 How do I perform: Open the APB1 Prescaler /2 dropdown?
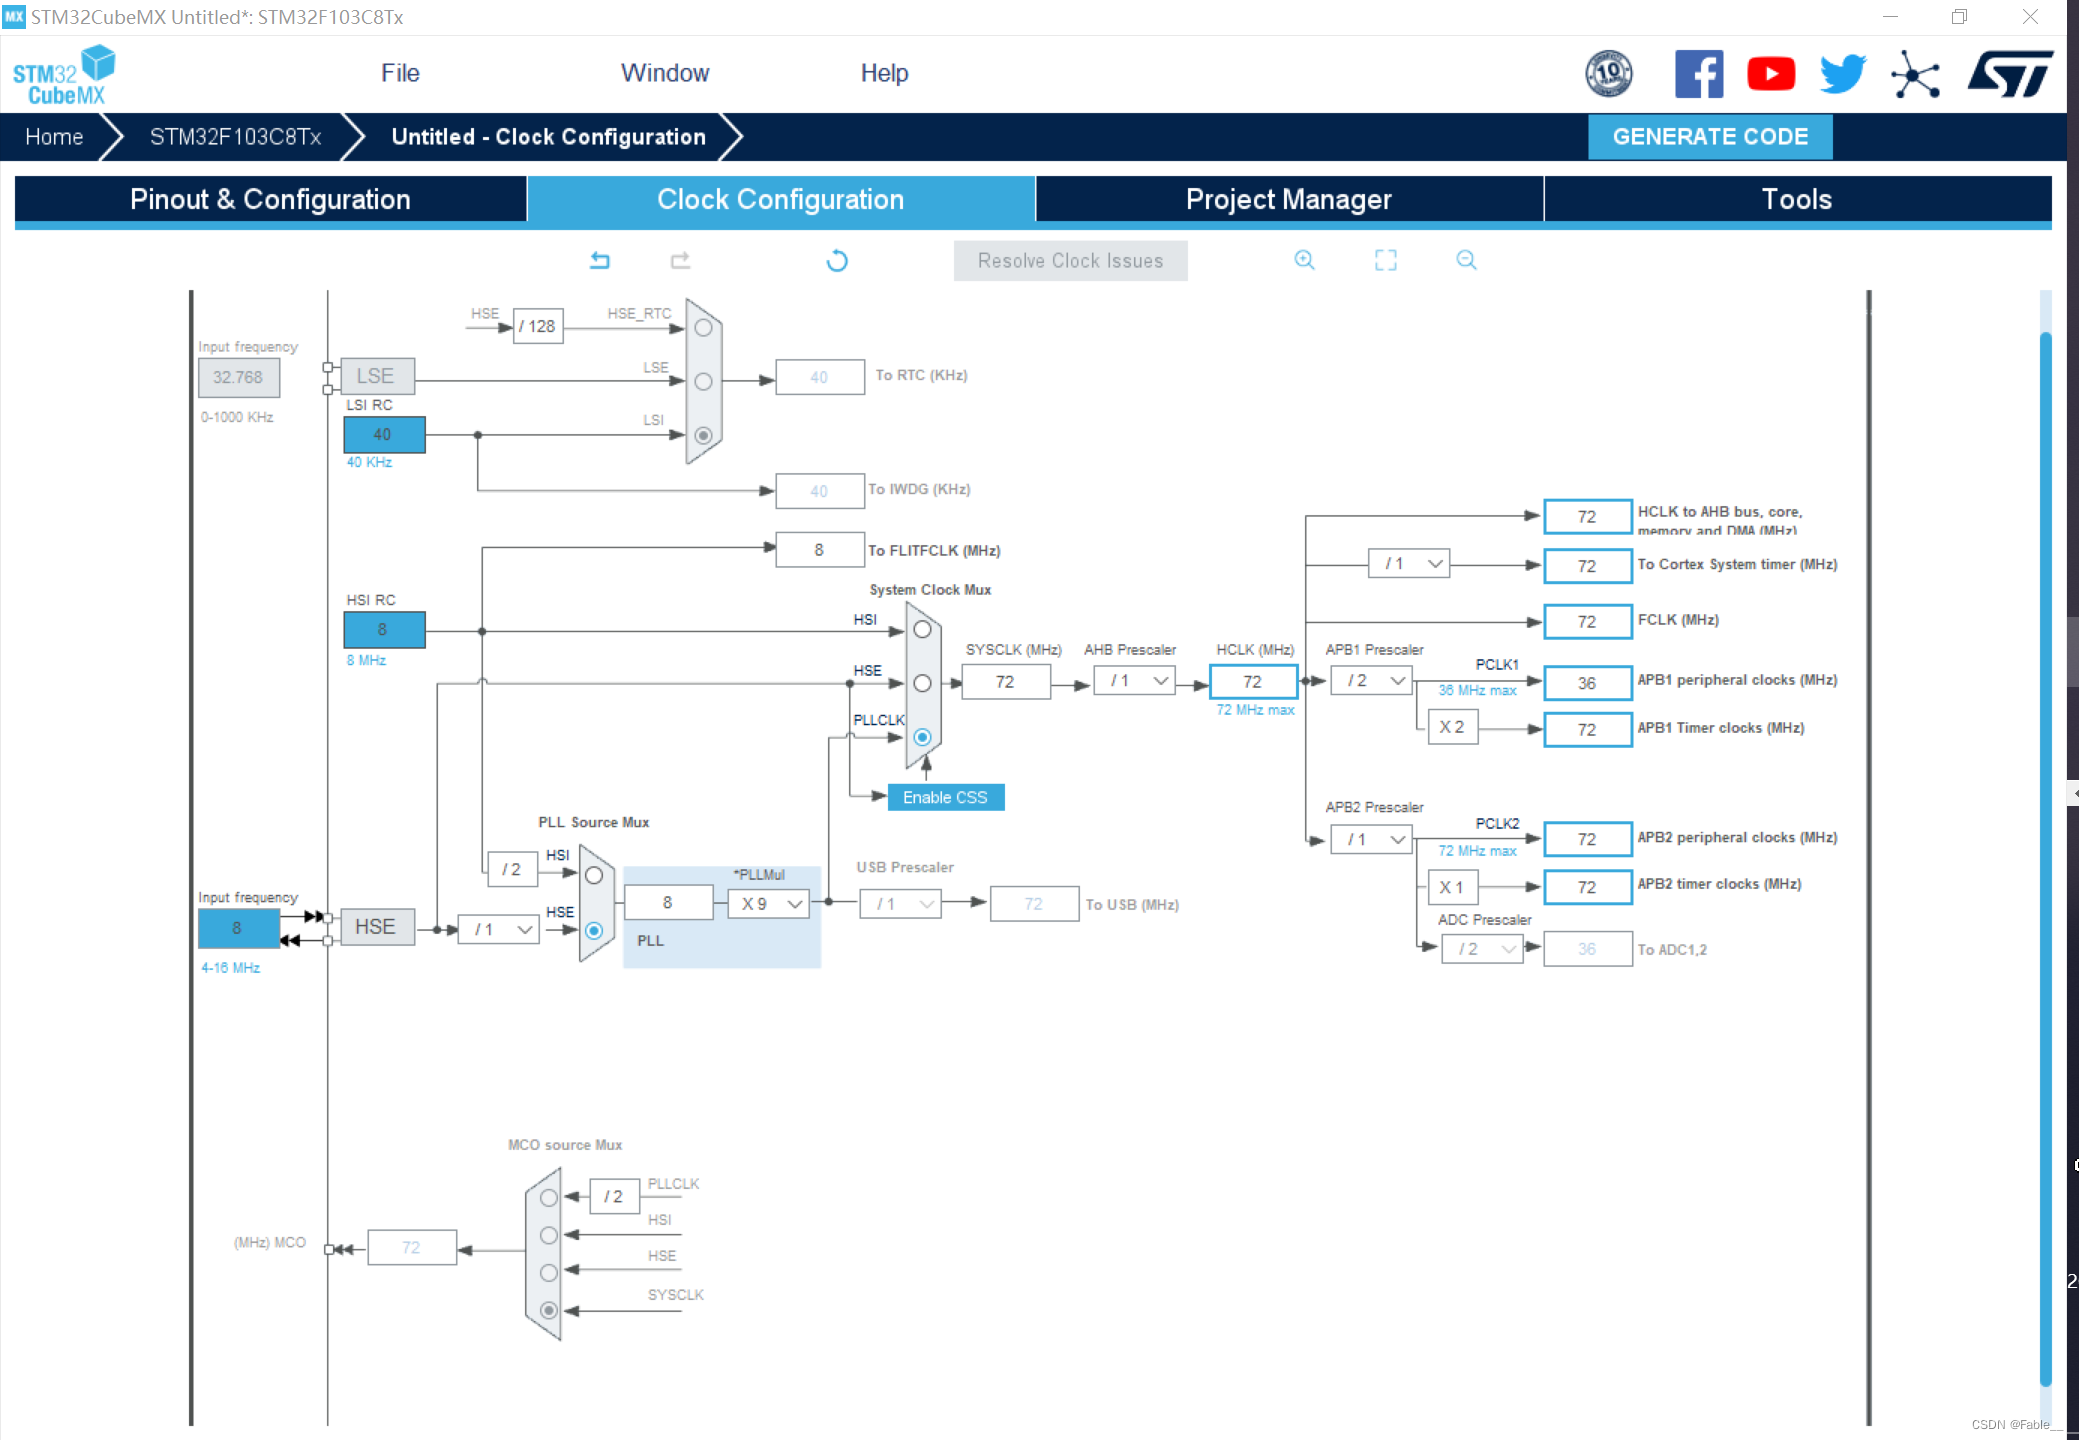(x=1372, y=681)
